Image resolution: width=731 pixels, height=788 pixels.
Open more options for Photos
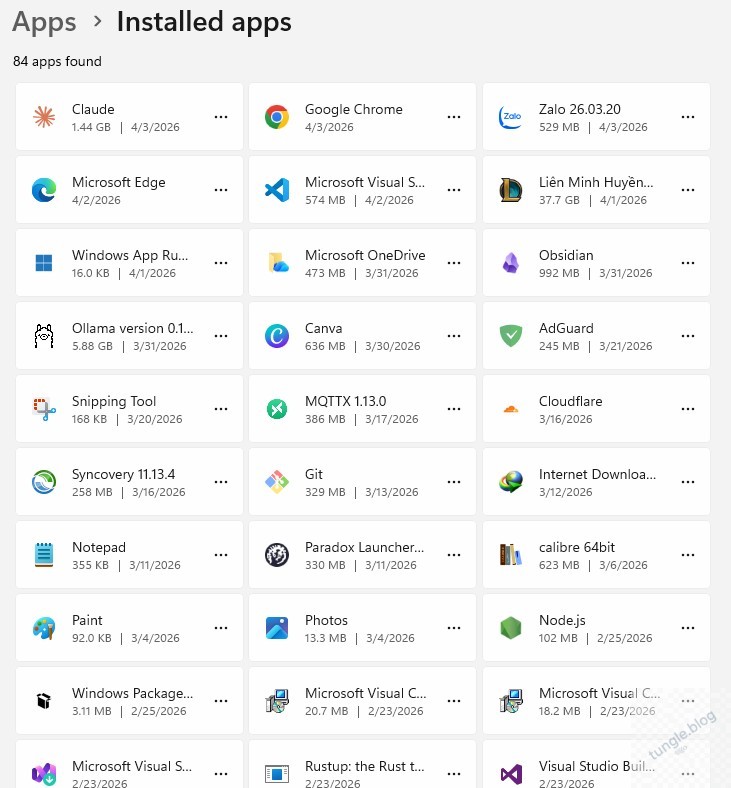(x=454, y=628)
